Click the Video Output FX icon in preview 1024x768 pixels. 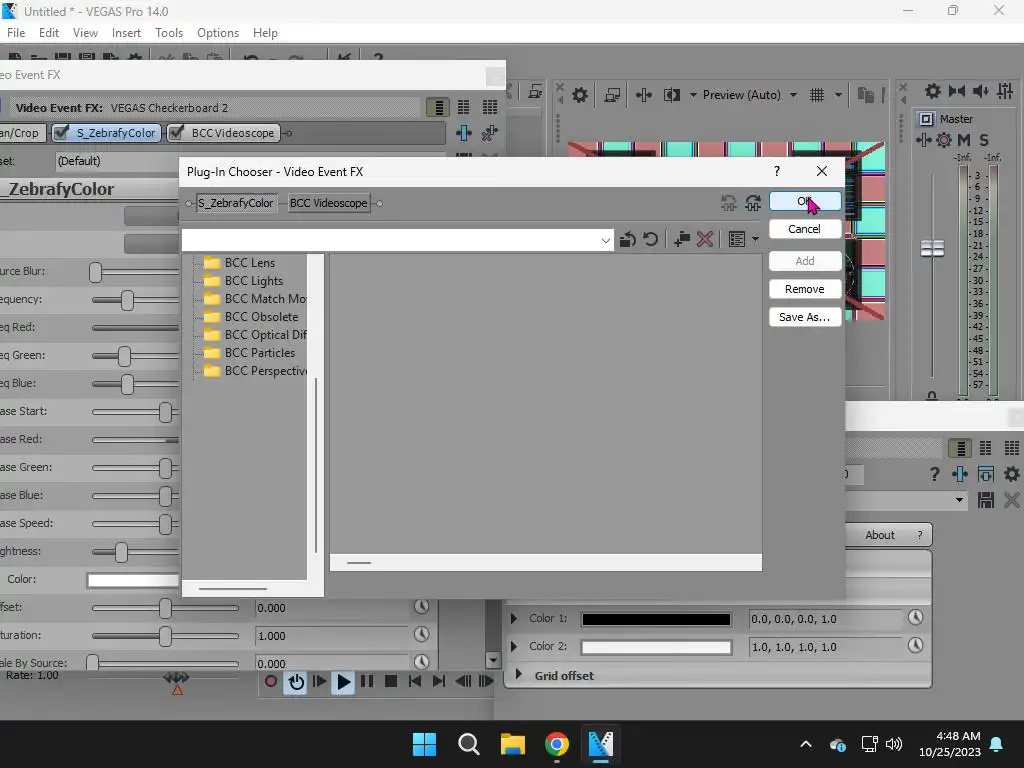(x=644, y=95)
